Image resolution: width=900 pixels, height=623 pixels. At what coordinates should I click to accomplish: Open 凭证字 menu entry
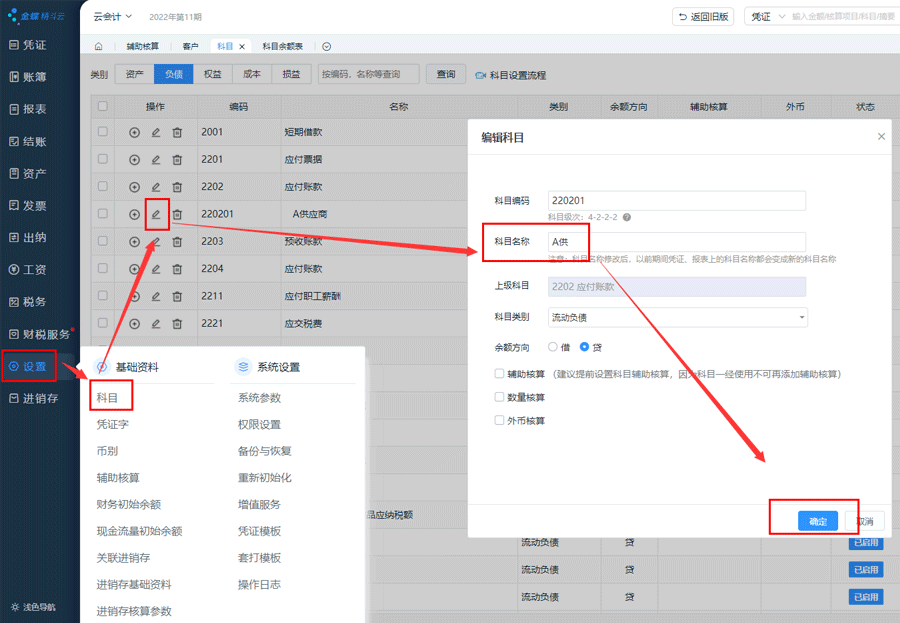click(x=112, y=424)
